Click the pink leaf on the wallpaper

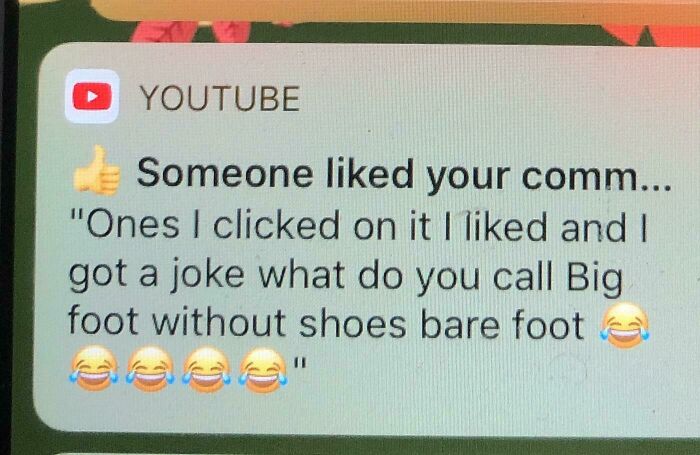tap(192, 31)
